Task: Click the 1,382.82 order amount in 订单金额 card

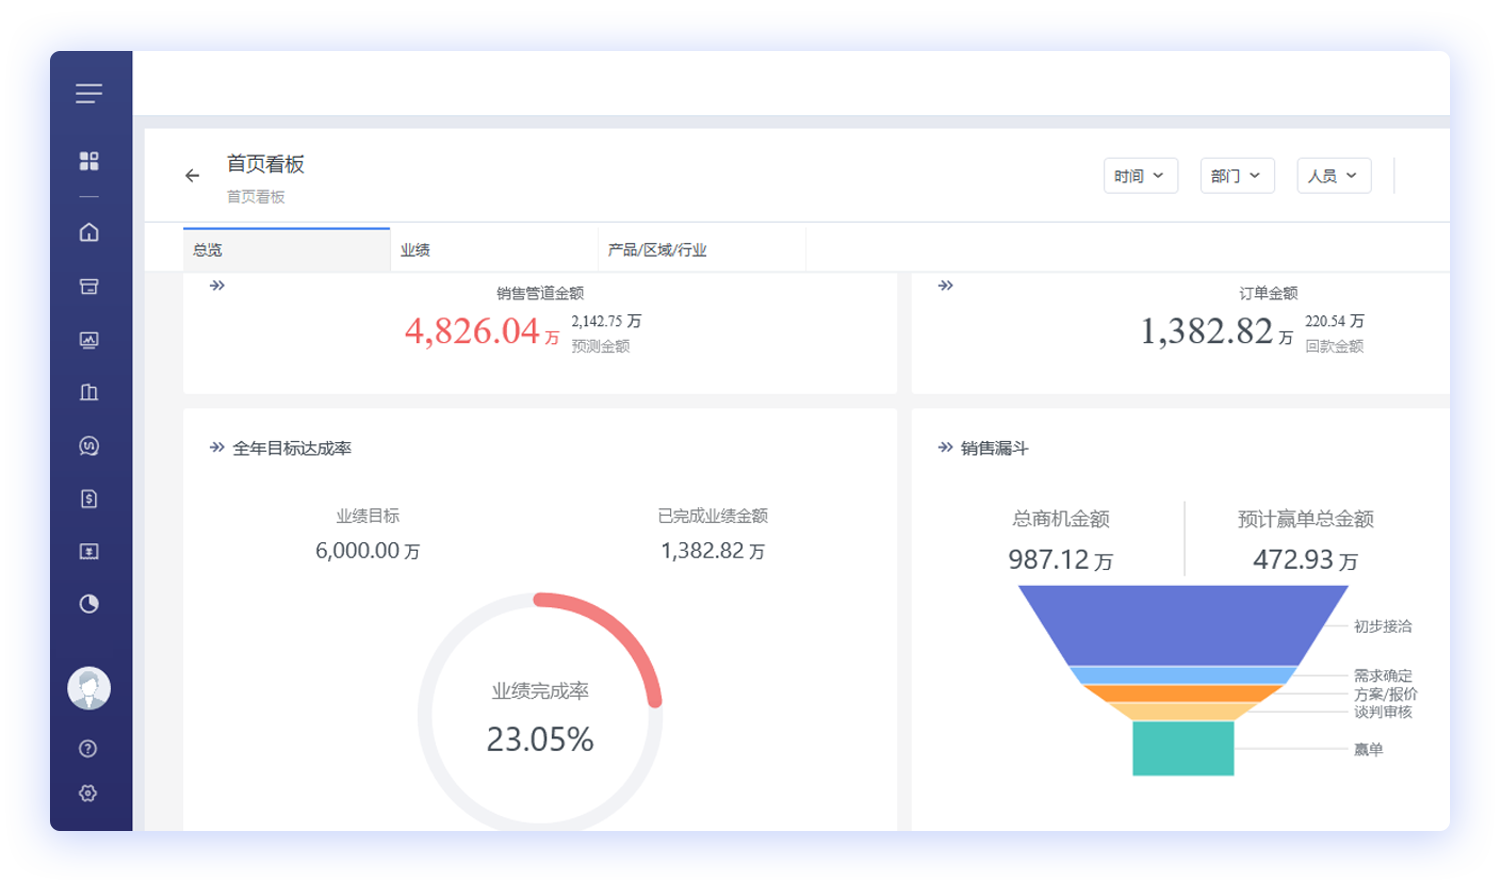Action: pyautogui.click(x=1207, y=331)
